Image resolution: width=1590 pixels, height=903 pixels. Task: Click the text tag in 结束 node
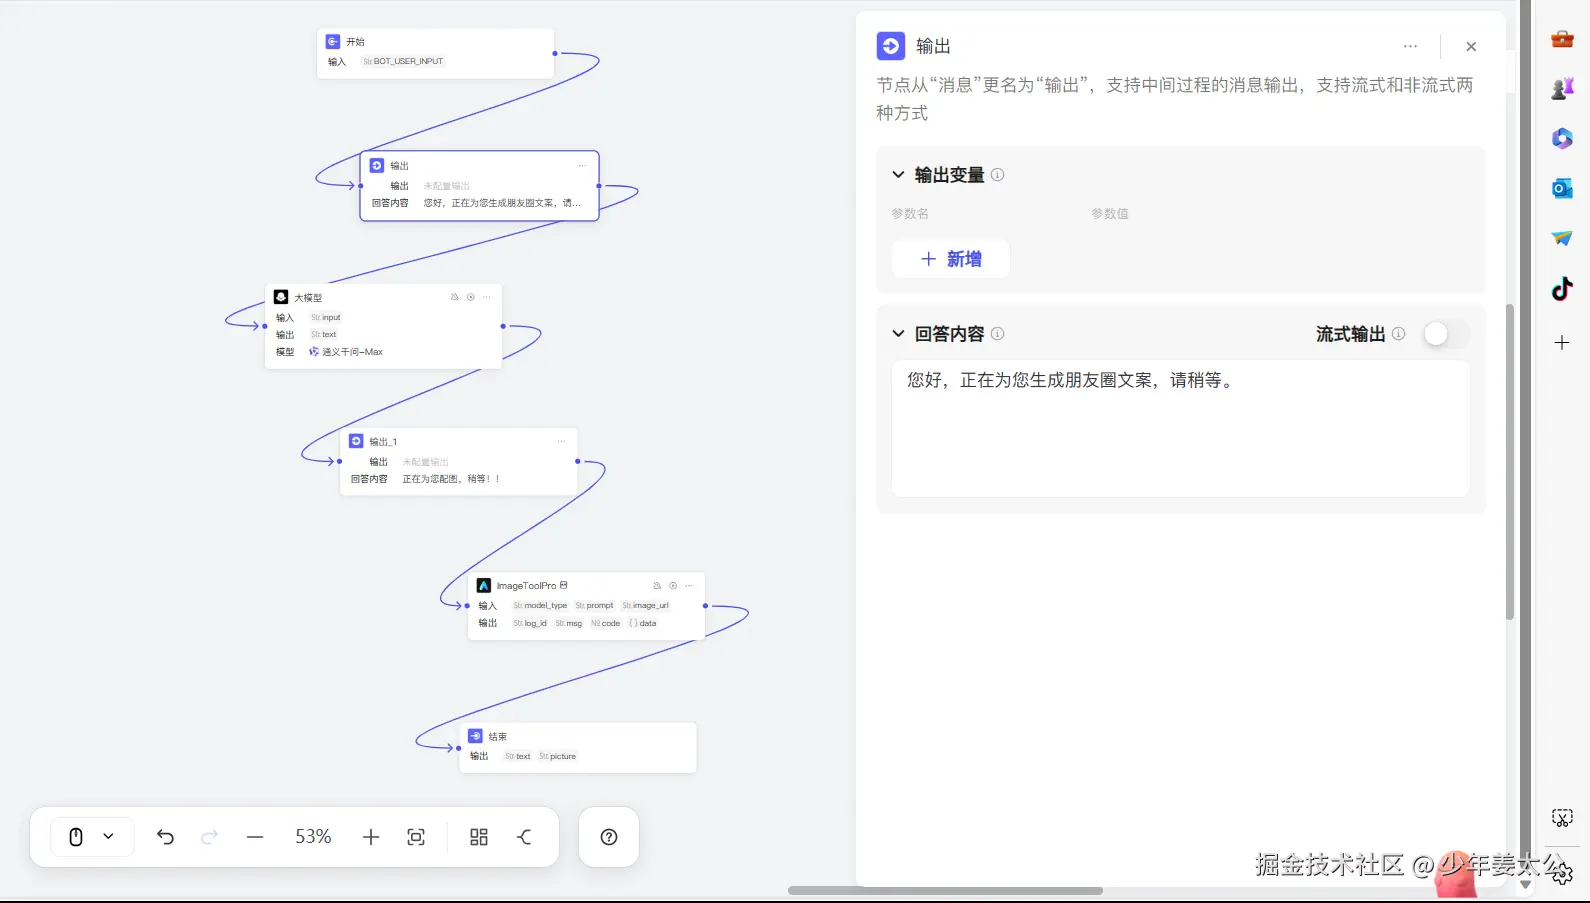point(518,757)
